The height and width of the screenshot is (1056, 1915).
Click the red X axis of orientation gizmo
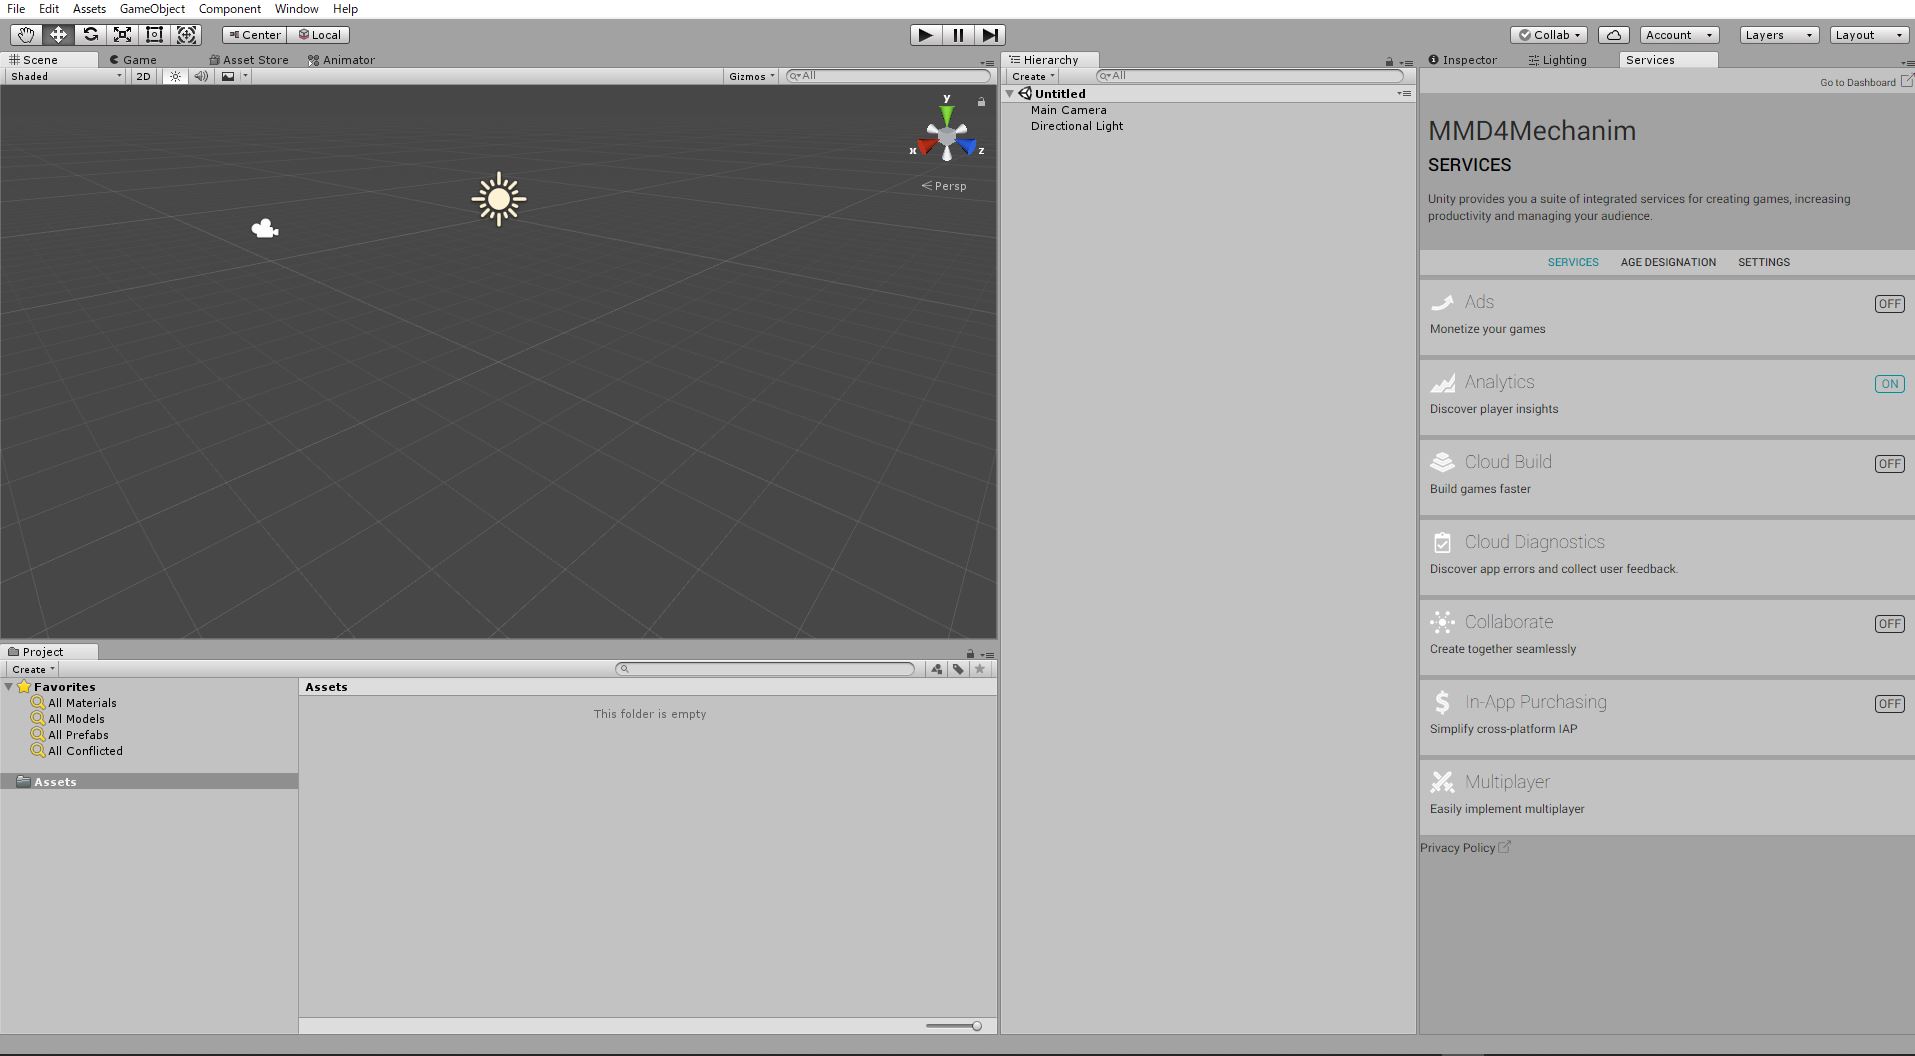click(926, 147)
